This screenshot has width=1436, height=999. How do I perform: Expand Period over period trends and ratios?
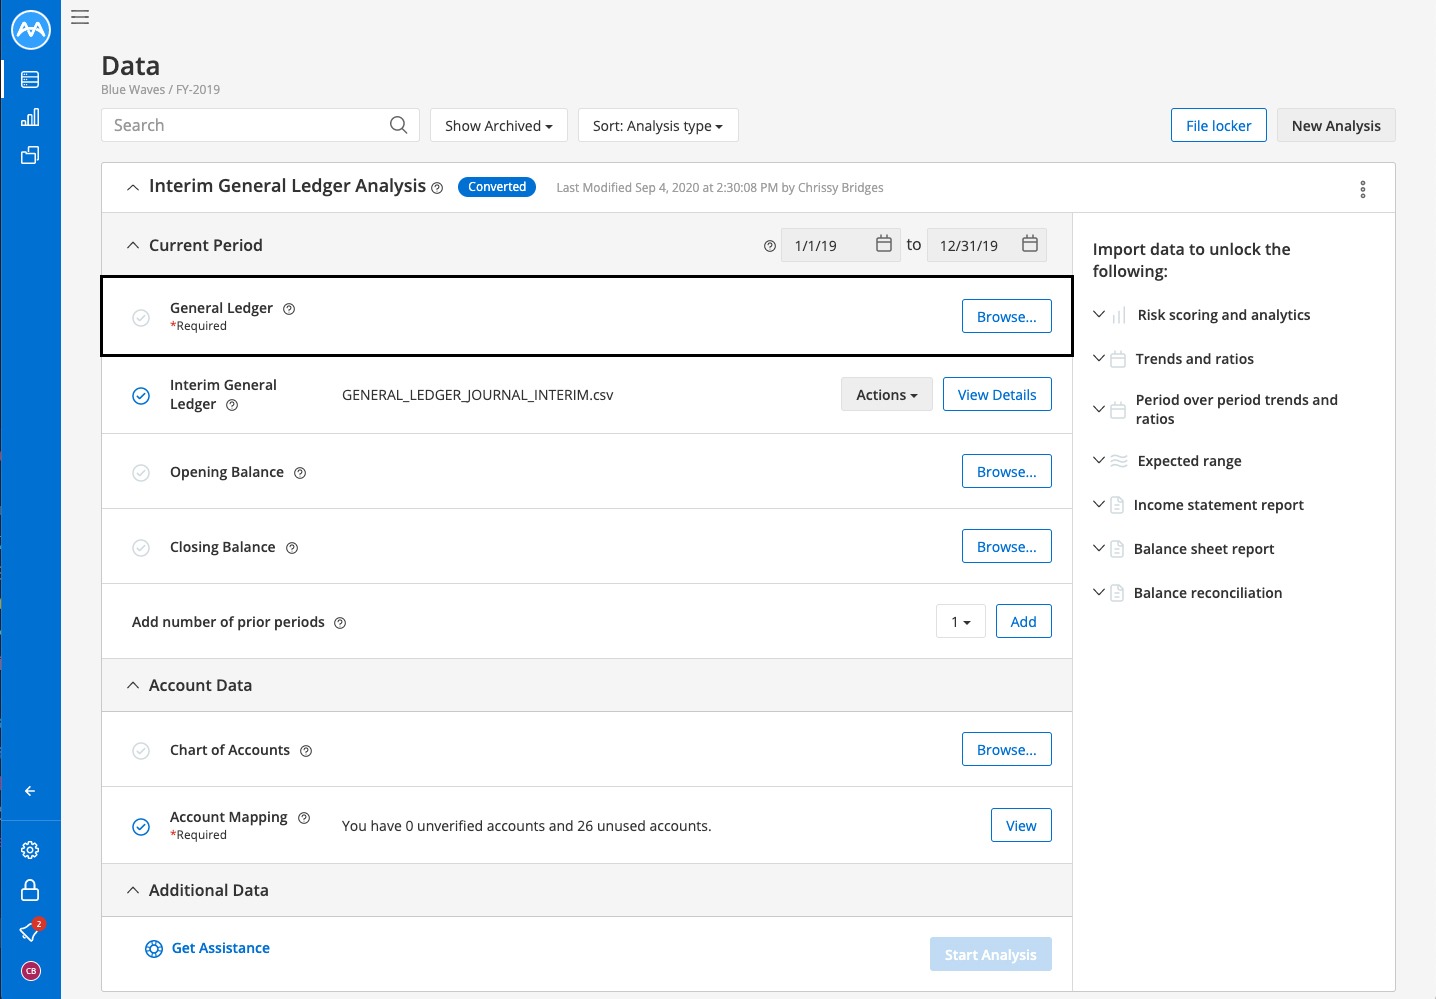(x=1099, y=409)
